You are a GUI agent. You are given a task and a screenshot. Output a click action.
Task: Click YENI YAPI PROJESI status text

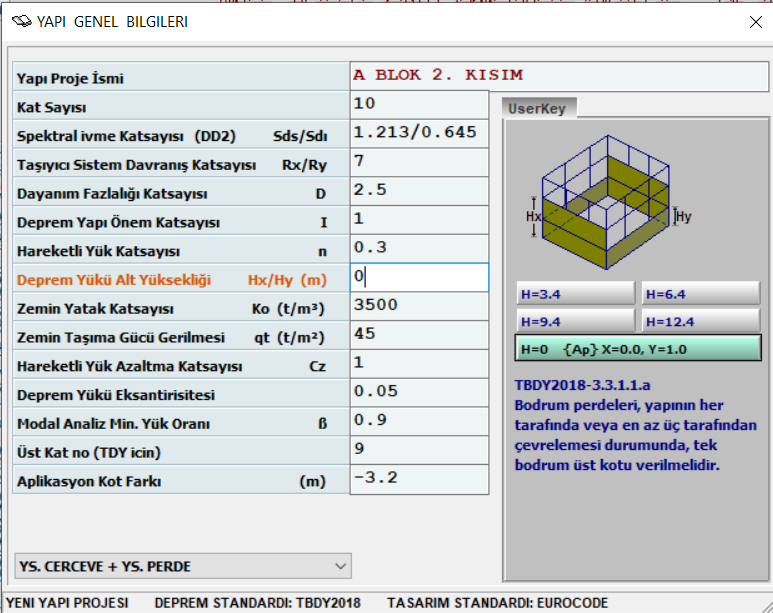click(67, 603)
